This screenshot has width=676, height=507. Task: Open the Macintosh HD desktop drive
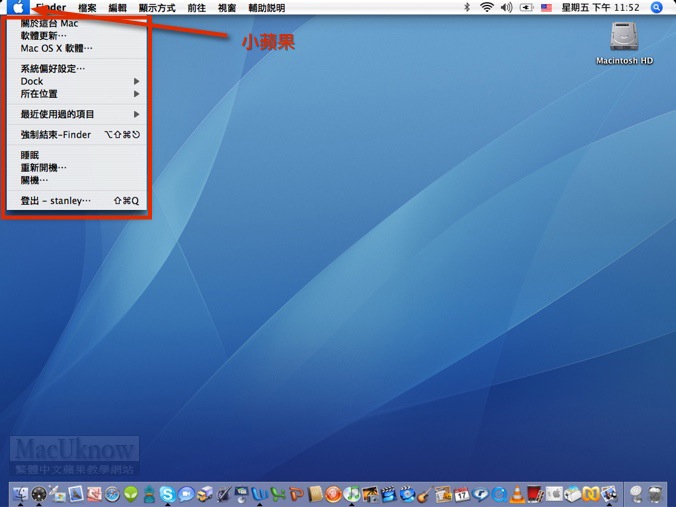[624, 43]
